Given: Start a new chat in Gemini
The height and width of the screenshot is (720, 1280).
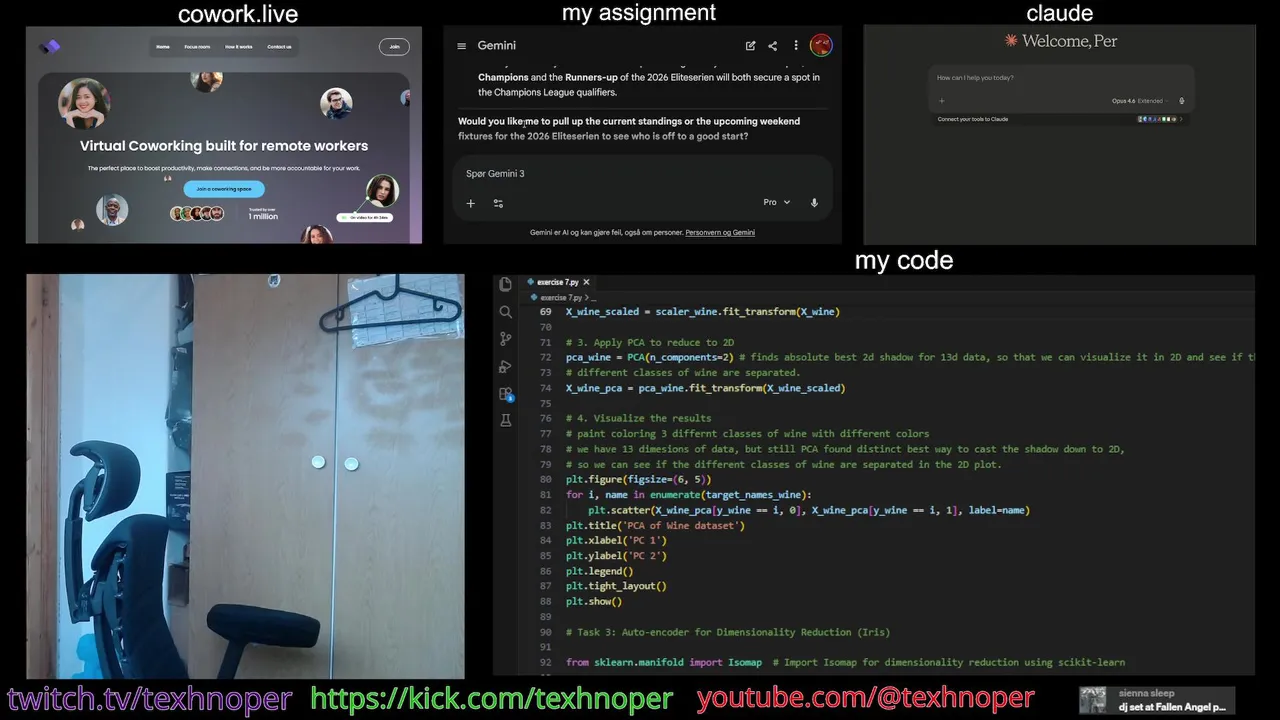Looking at the screenshot, I should [x=750, y=46].
